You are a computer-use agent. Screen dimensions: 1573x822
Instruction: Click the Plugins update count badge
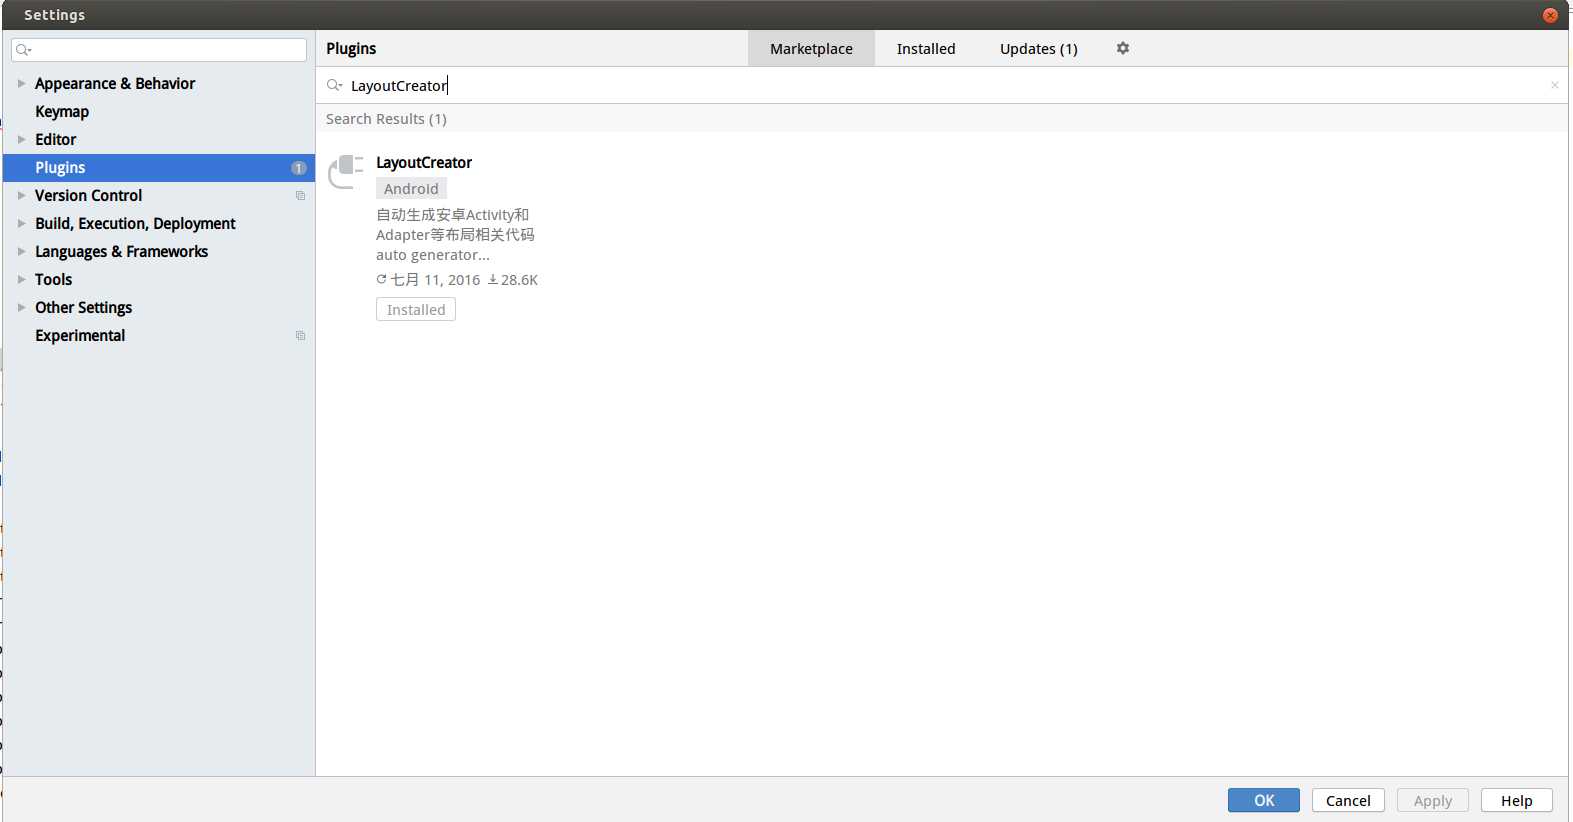coord(298,168)
